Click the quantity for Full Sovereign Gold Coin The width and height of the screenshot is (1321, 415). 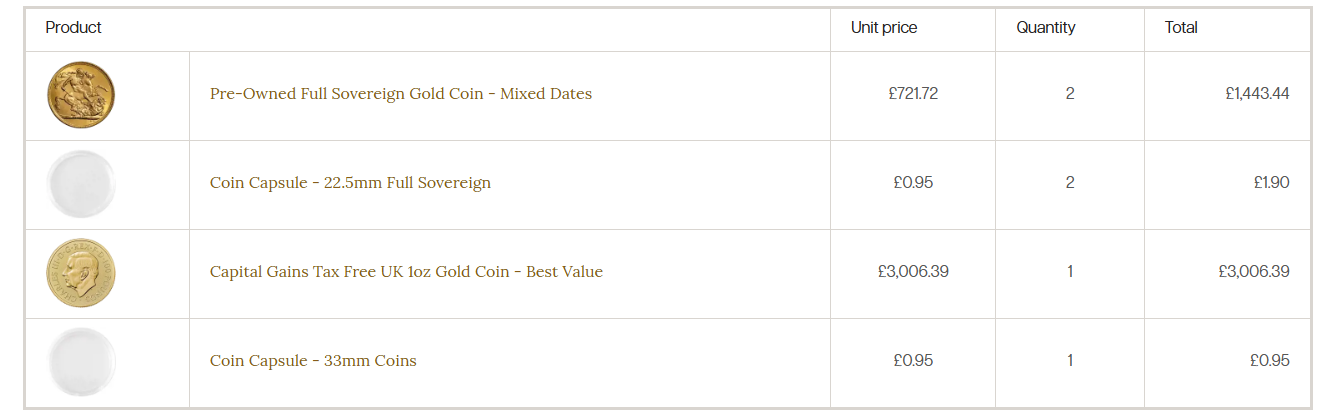(1070, 94)
